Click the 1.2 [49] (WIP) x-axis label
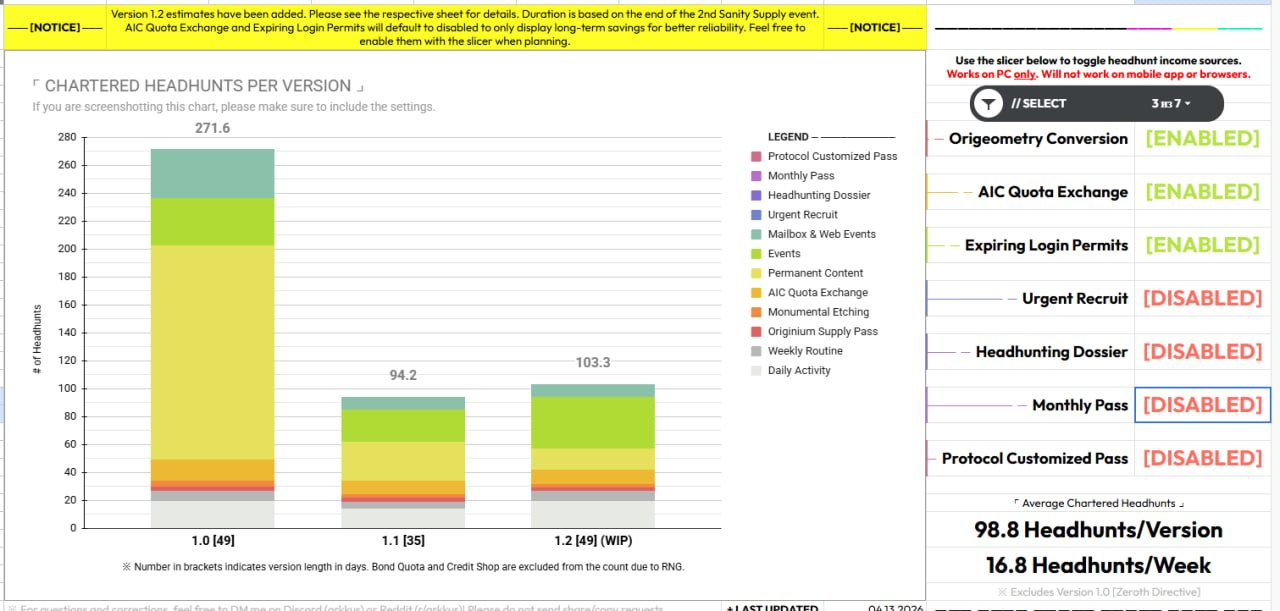The image size is (1280, 611). tap(593, 541)
